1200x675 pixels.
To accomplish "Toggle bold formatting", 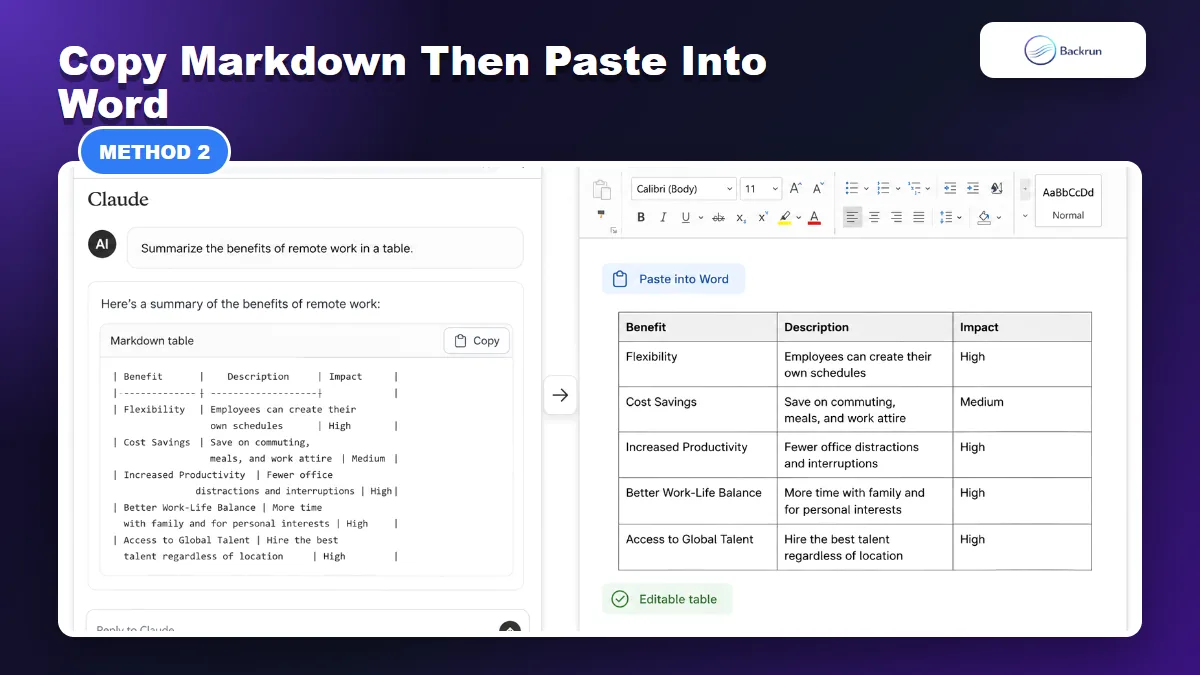I will 641,217.
